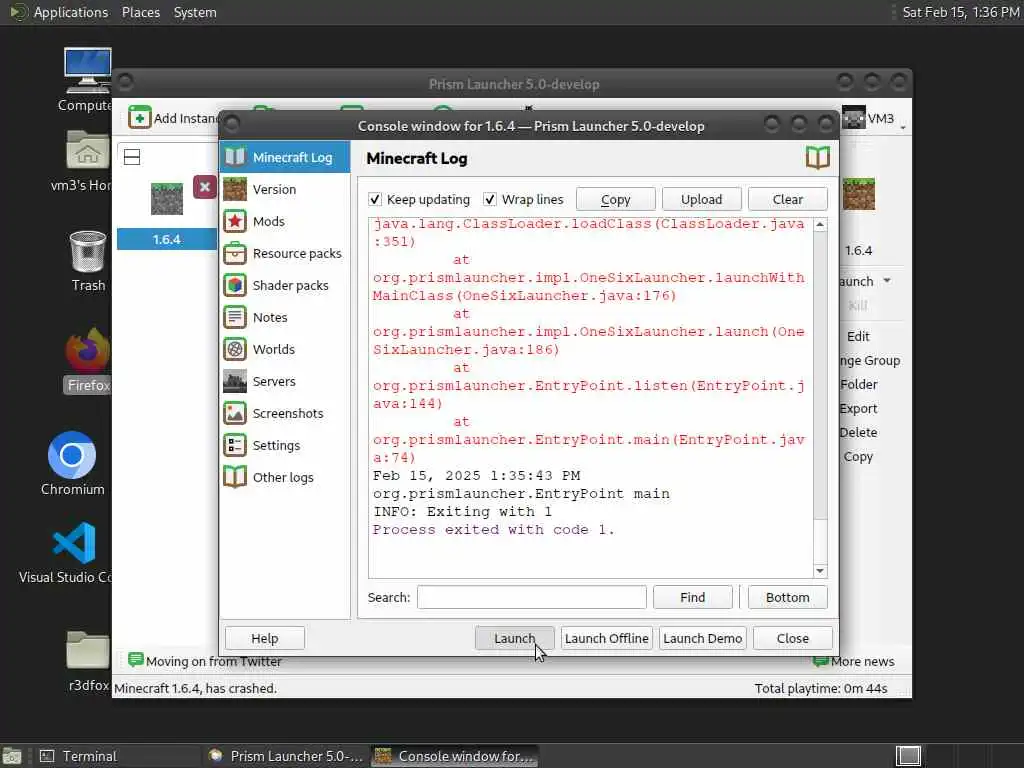Jump to Bottom of the log
The height and width of the screenshot is (768, 1024).
pyautogui.click(x=788, y=597)
